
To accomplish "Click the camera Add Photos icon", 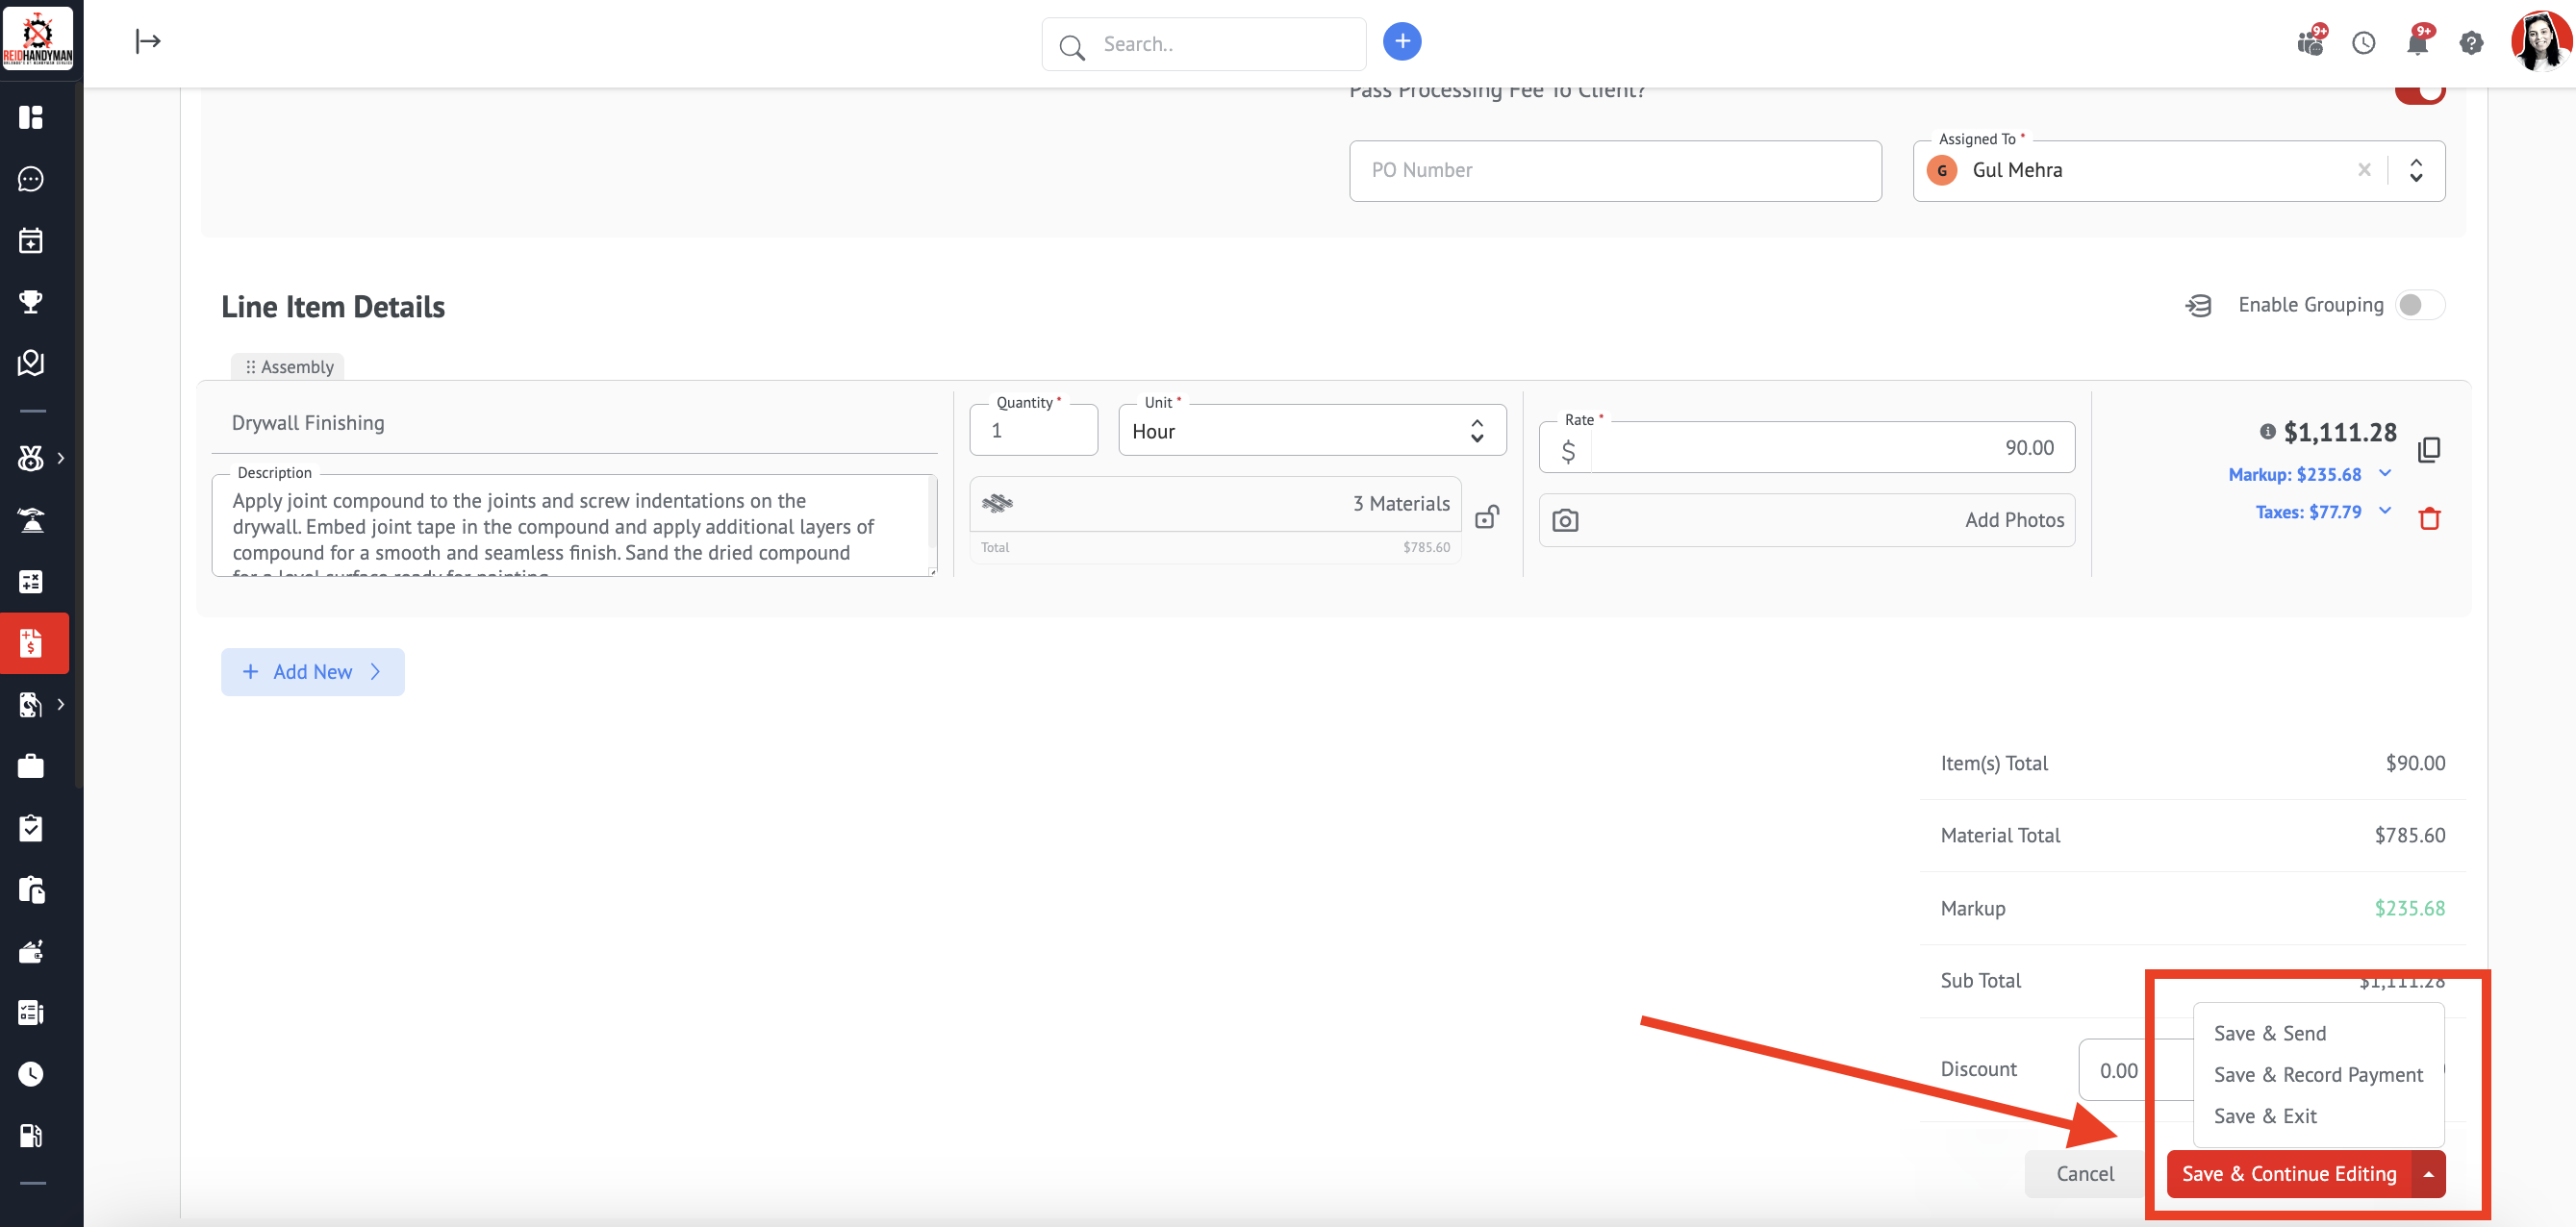I will (x=1565, y=520).
